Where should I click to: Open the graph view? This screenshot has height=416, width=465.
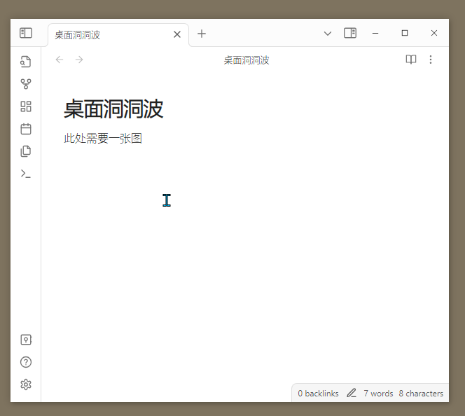coord(26,84)
